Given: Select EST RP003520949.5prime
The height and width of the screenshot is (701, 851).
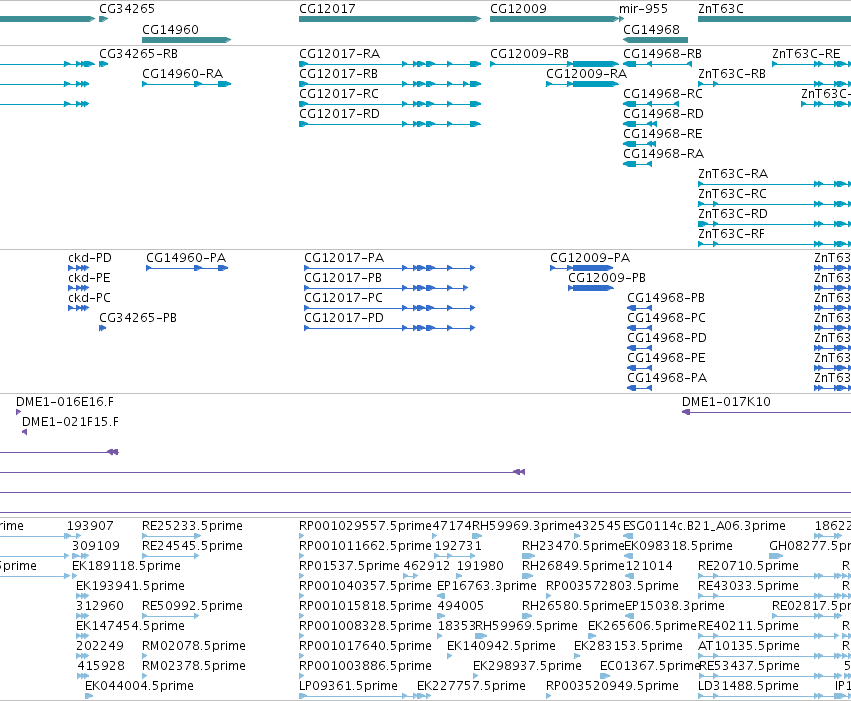Looking at the screenshot, I should 612,686.
